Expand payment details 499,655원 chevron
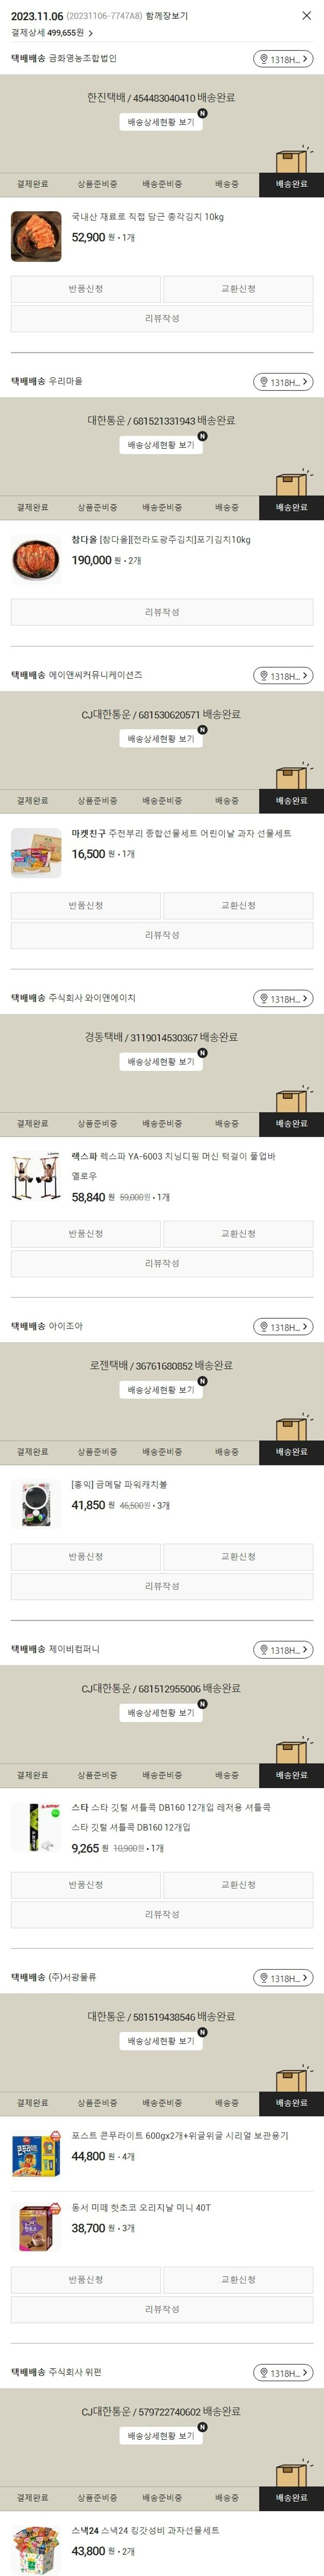Image resolution: width=324 pixels, height=2576 pixels. 90,33
